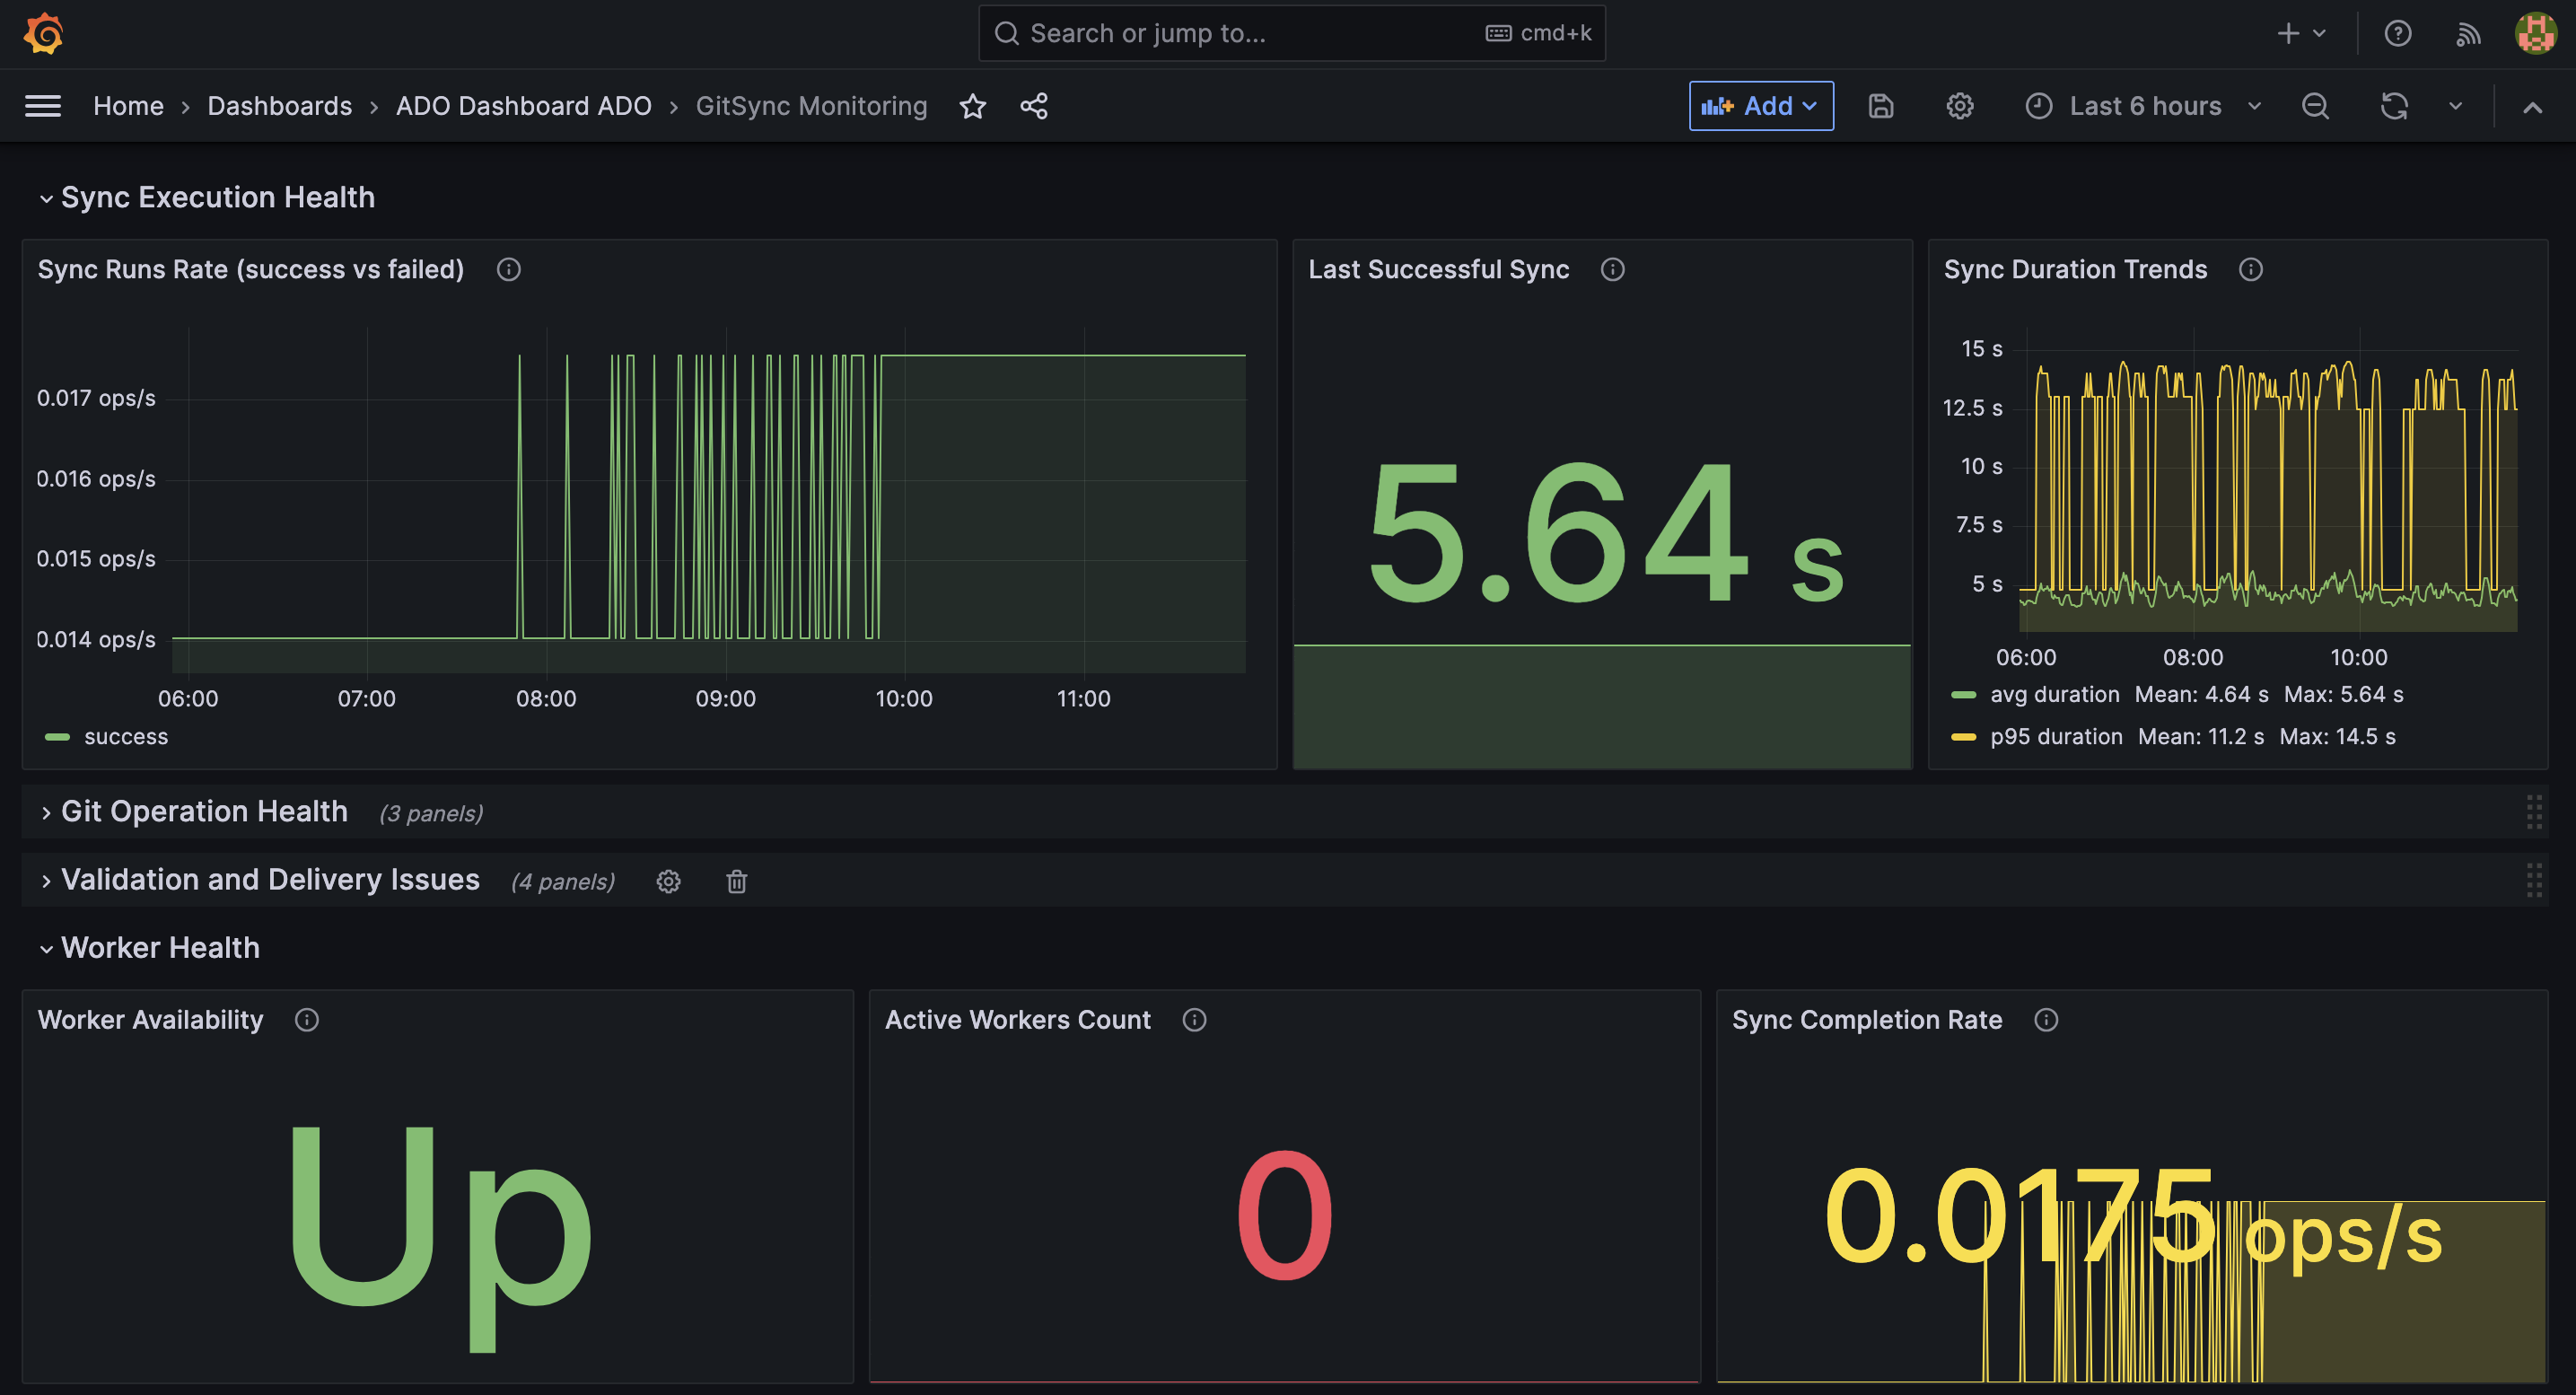Share the dashboard via share icon
Viewport: 2576px width, 1395px height.
point(1034,106)
